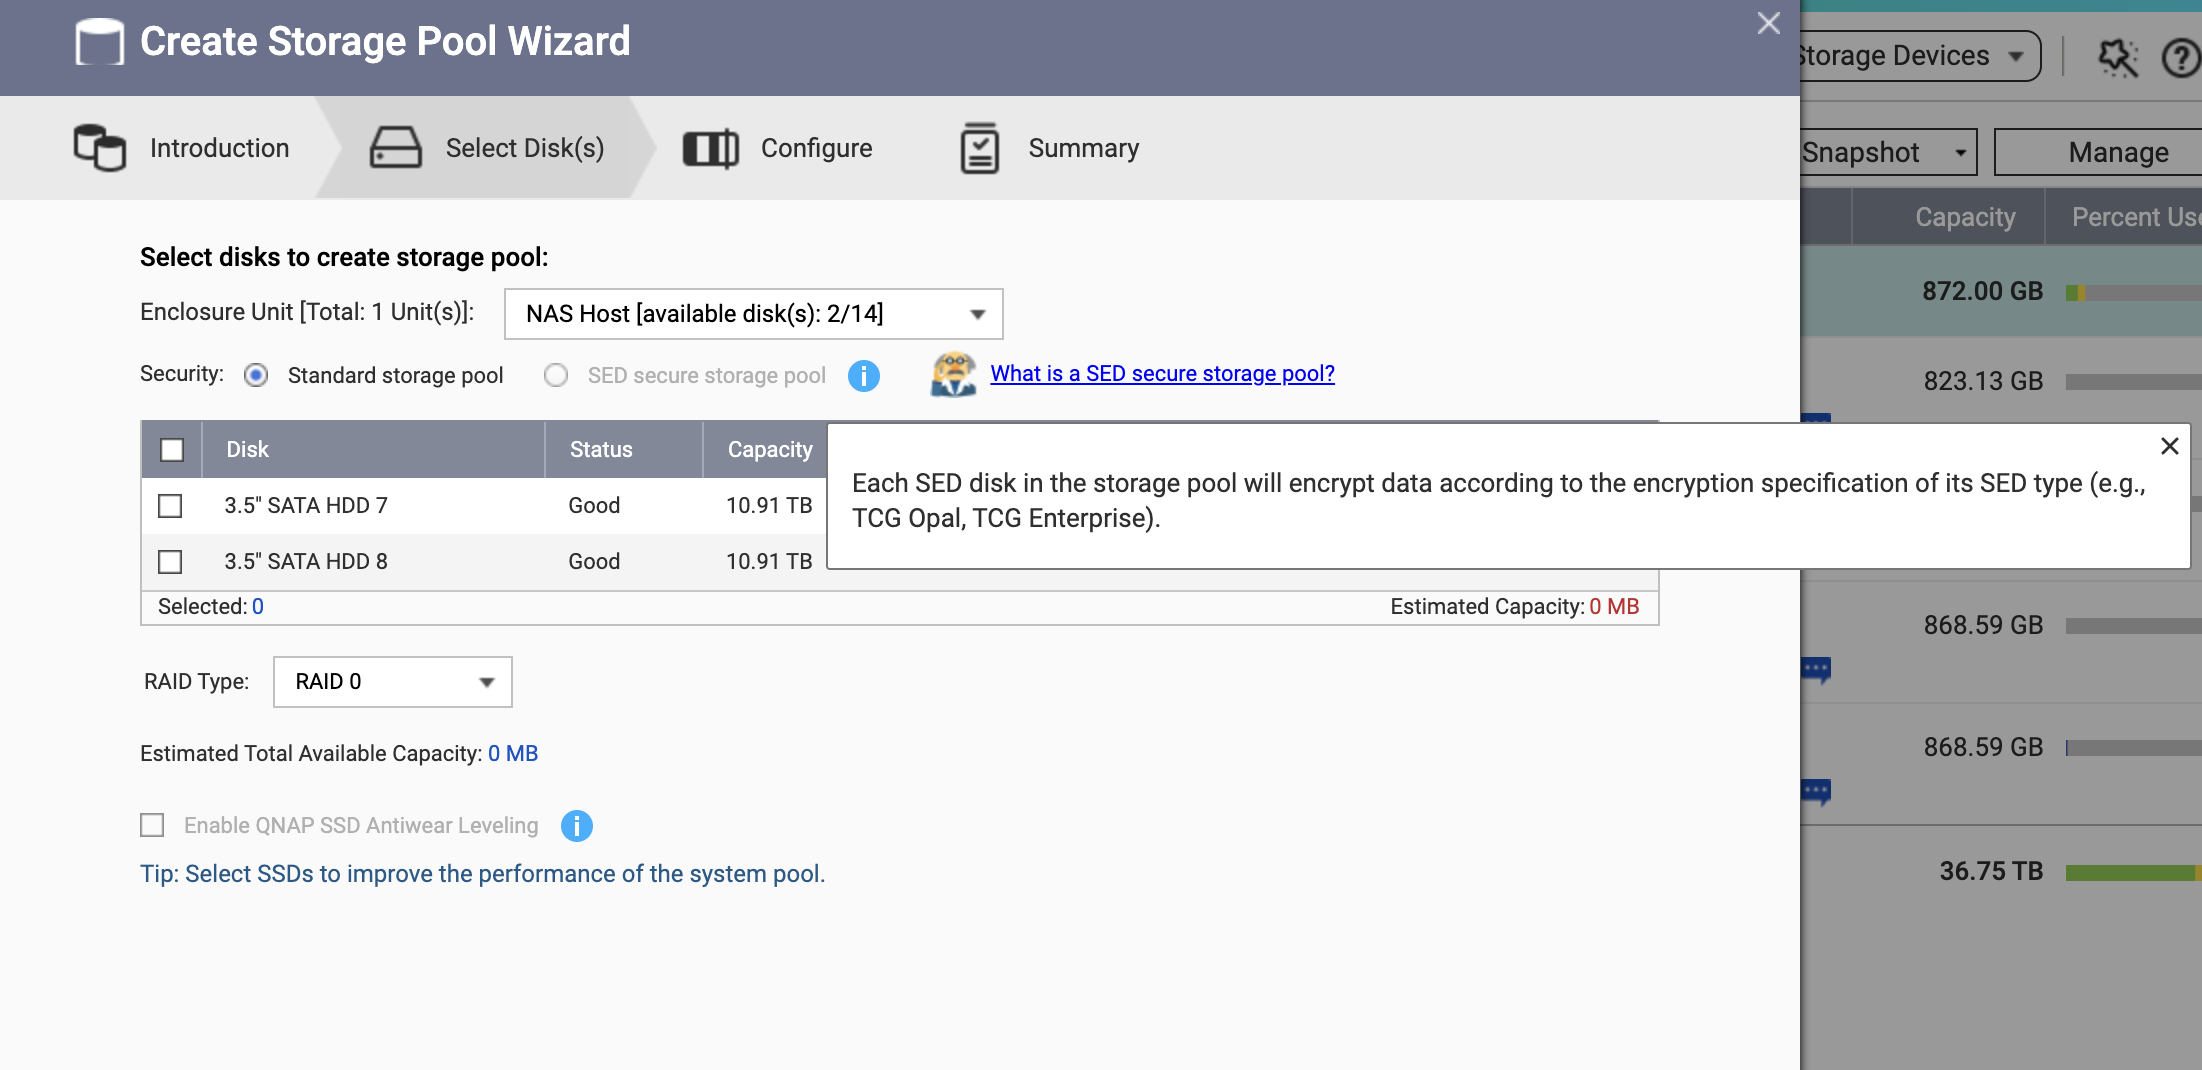Close the SED encryption tooltip popup
The height and width of the screenshot is (1070, 2202).
pyautogui.click(x=2169, y=446)
